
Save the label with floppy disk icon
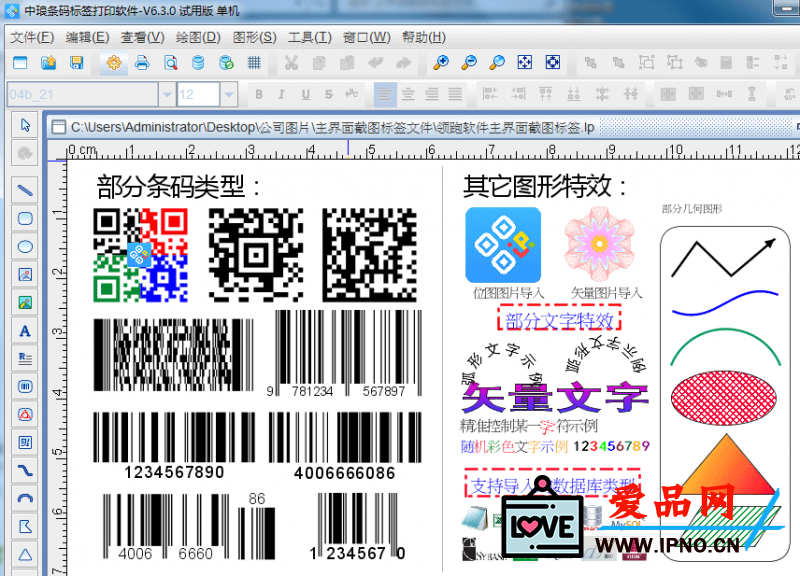tap(77, 63)
